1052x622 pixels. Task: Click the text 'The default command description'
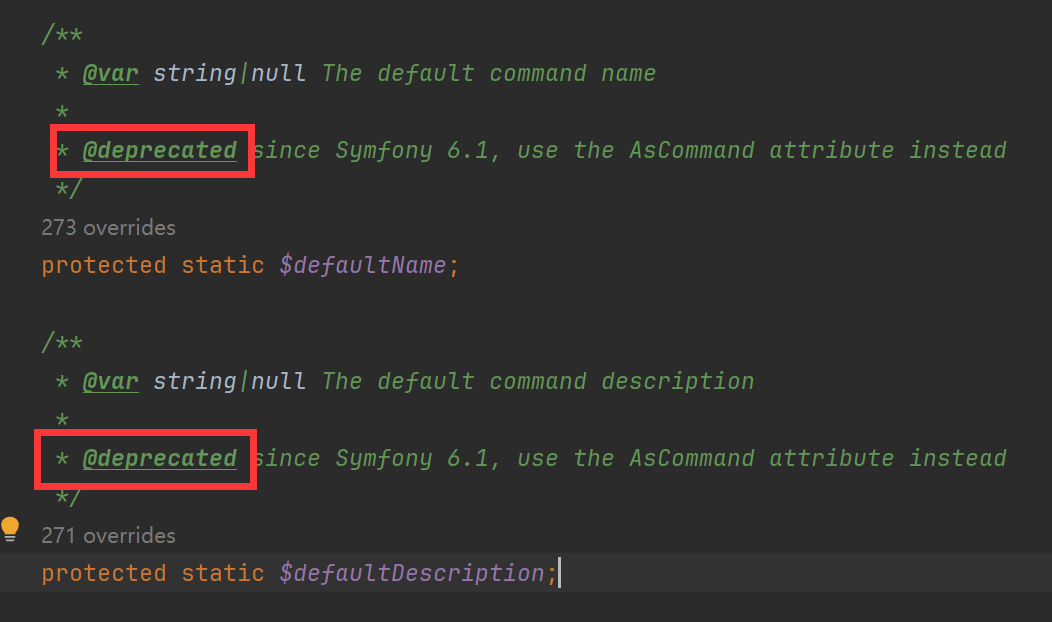[x=538, y=381]
